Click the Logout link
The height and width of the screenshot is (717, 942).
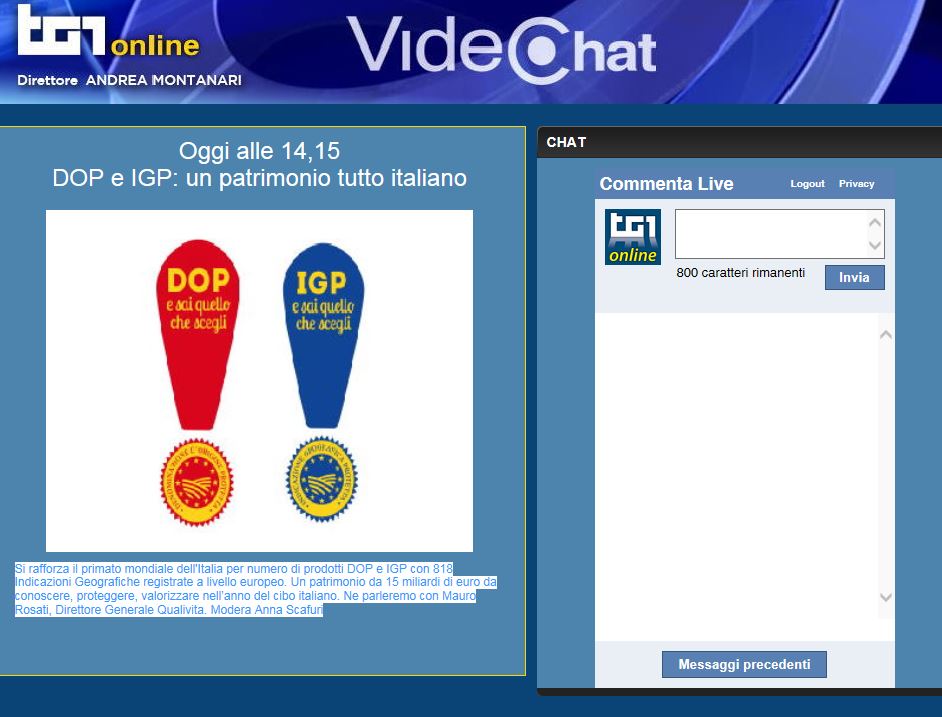pos(807,184)
